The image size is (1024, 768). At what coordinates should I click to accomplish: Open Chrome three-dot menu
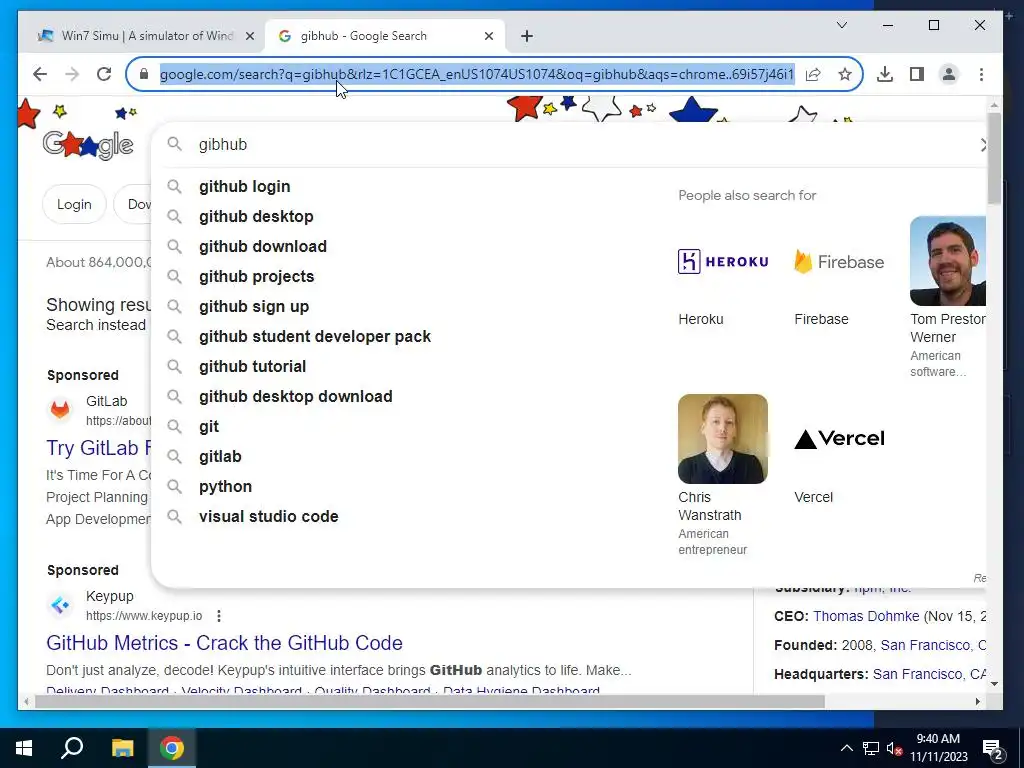981,74
